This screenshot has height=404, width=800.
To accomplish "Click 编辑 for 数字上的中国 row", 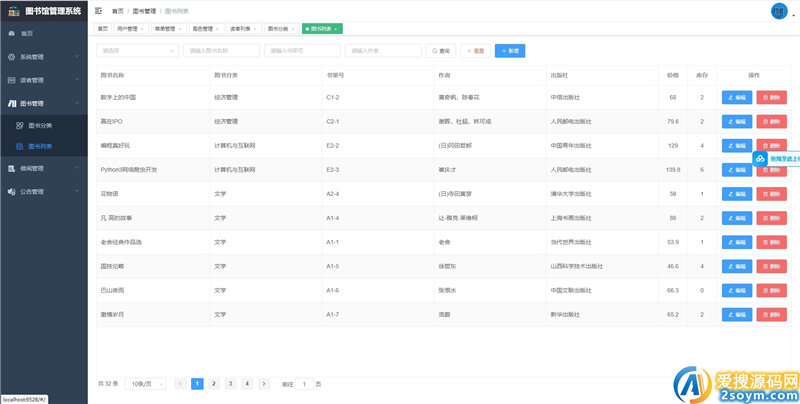I will [x=736, y=97].
